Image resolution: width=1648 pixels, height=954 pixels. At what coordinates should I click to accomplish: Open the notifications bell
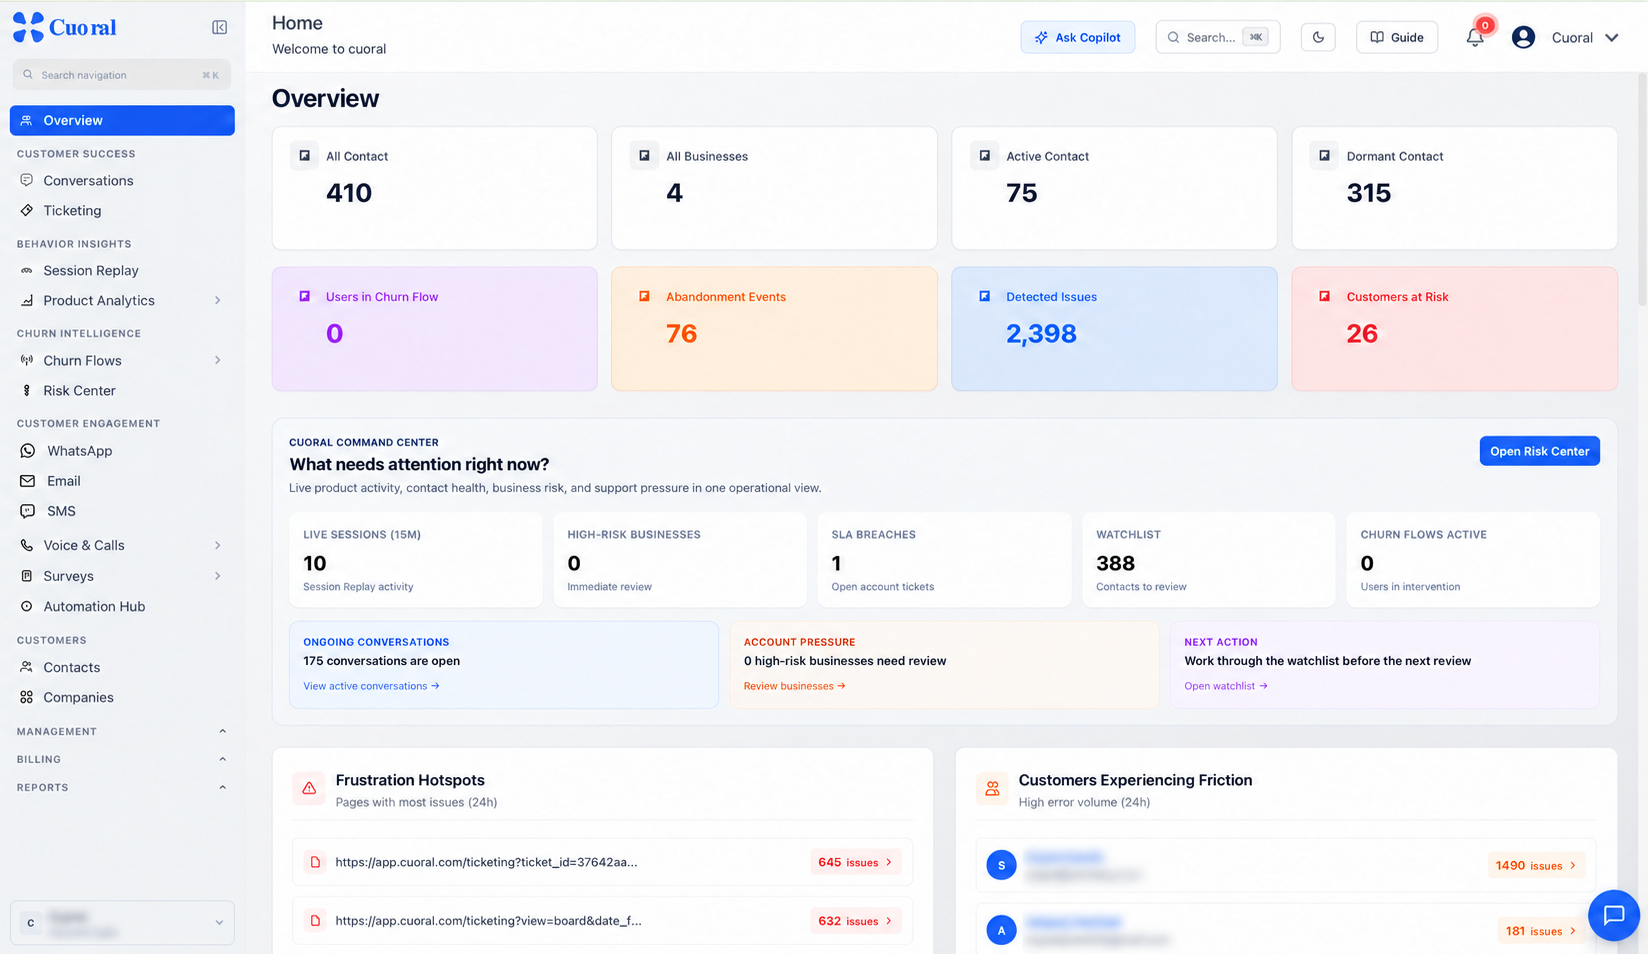pos(1475,38)
